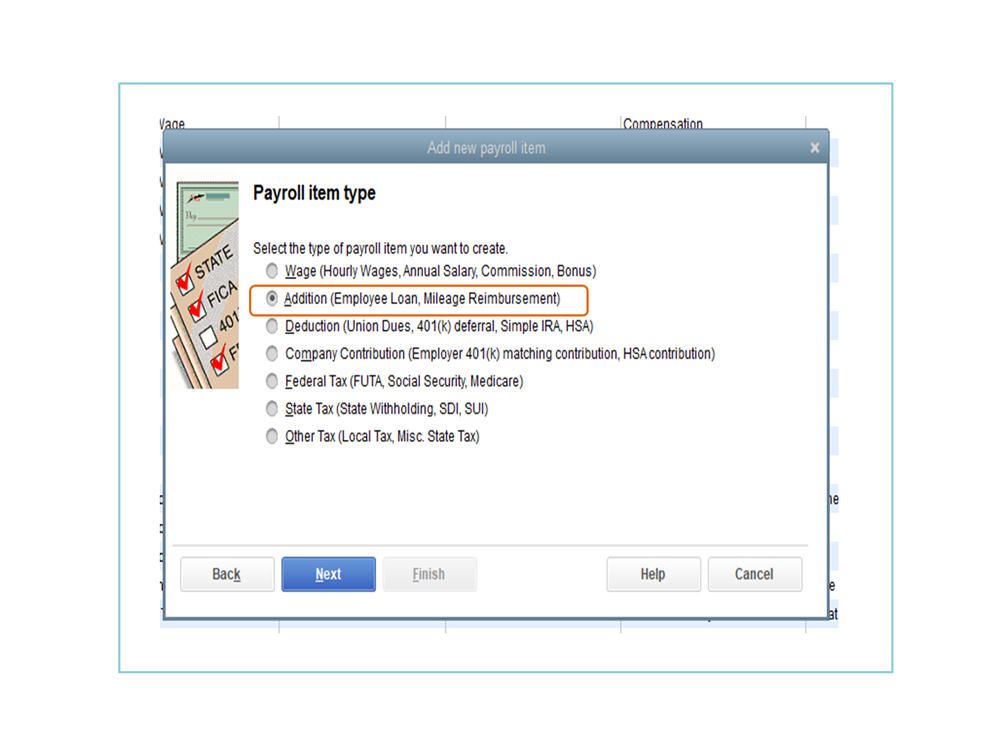Image resolution: width=999 pixels, height=749 pixels.
Task: Click the greyed-out Finish button
Action: coord(429,574)
